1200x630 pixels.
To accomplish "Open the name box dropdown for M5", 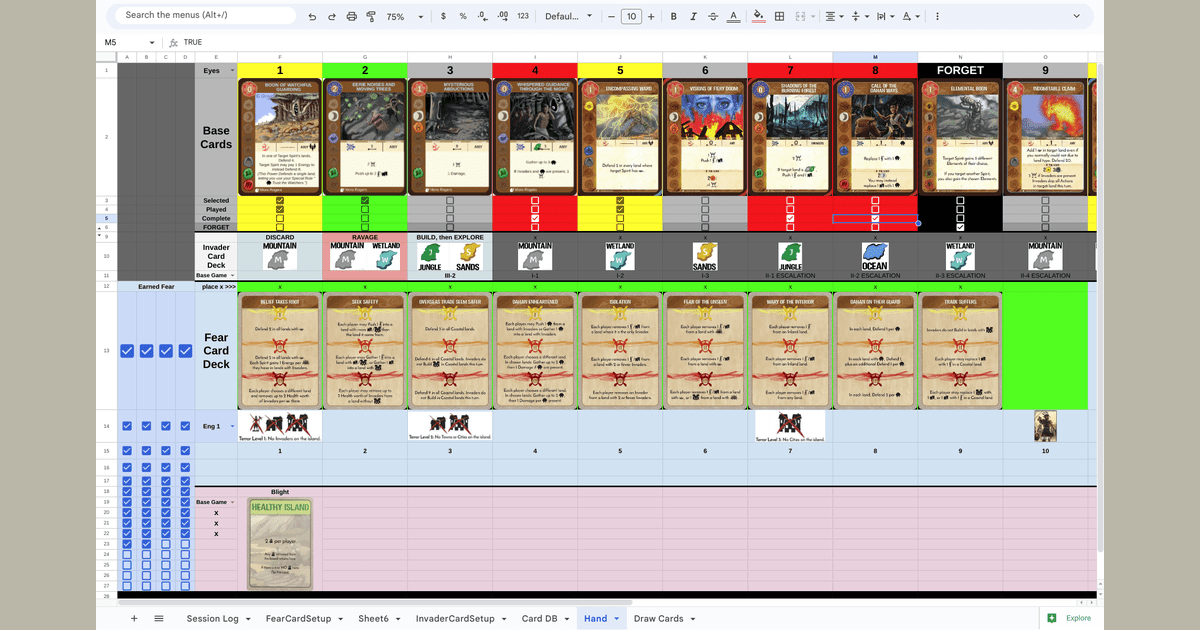I will (152, 42).
